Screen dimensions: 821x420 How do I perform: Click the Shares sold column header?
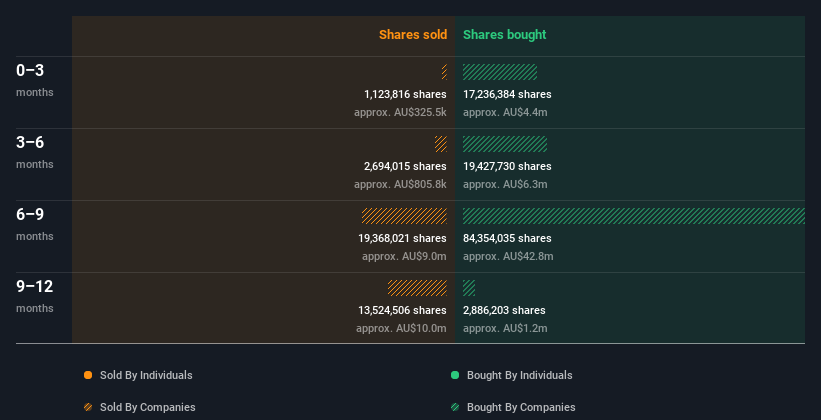[x=413, y=35]
